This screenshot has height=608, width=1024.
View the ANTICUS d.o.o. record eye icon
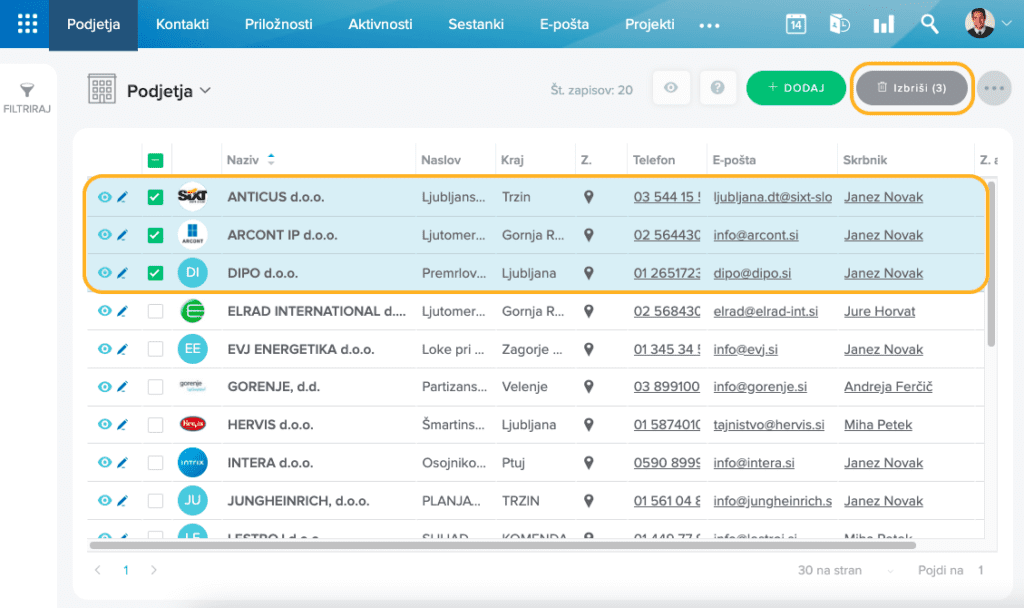[104, 197]
